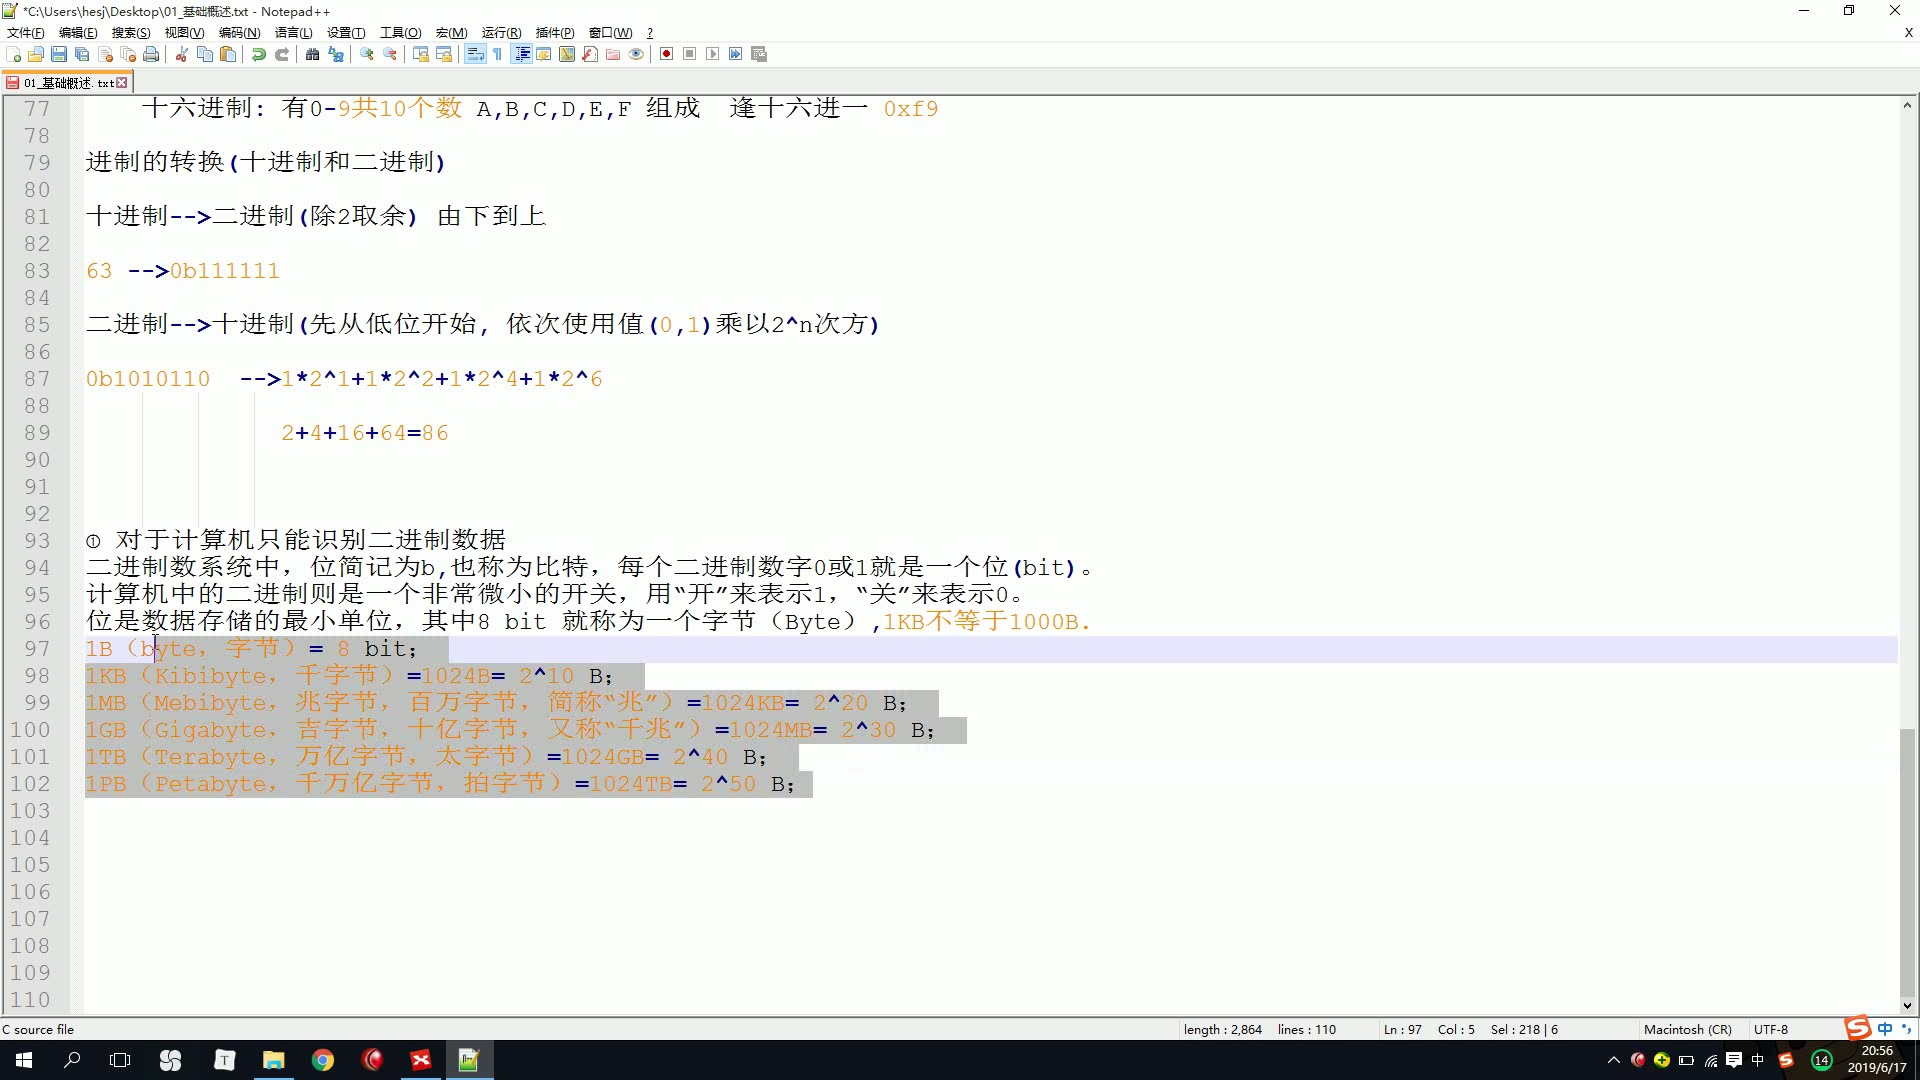Zoom in using the magnifier plus icon
Image resolution: width=1920 pixels, height=1080 pixels.
click(365, 54)
